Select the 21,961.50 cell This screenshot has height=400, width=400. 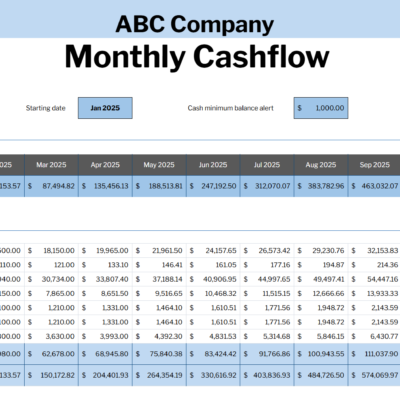(159, 251)
